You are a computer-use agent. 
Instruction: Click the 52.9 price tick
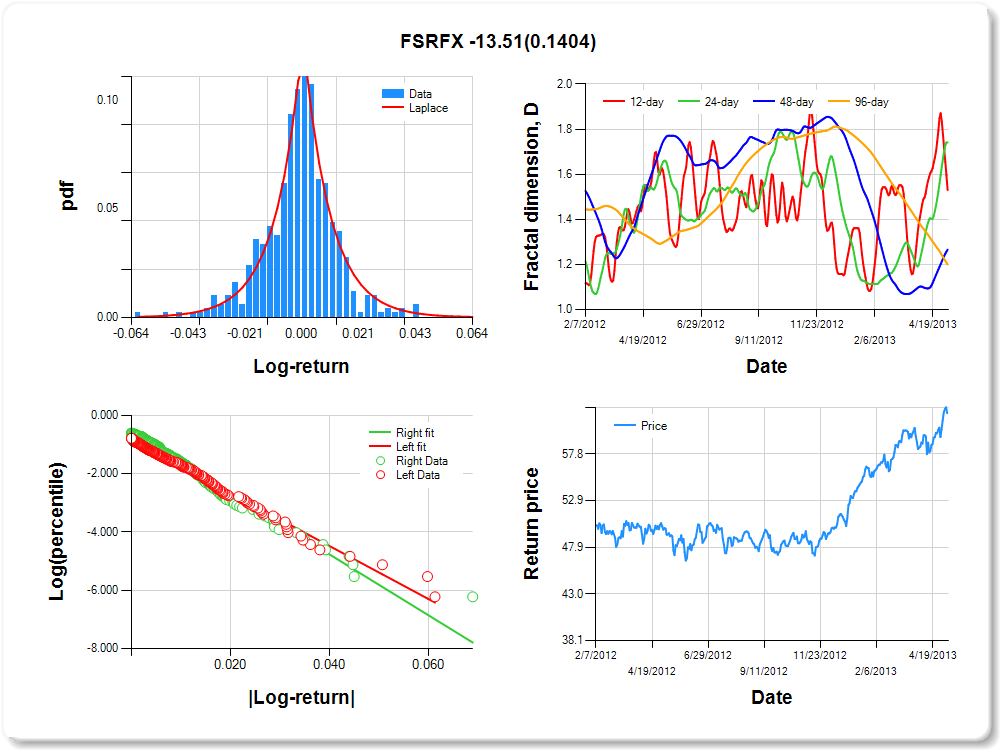click(573, 500)
